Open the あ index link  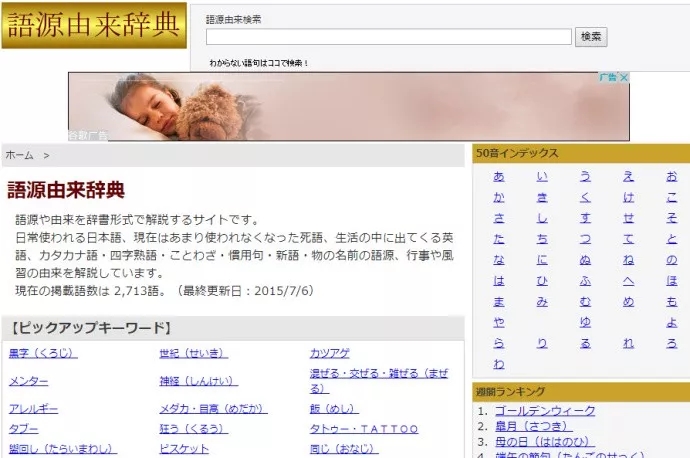(x=499, y=176)
